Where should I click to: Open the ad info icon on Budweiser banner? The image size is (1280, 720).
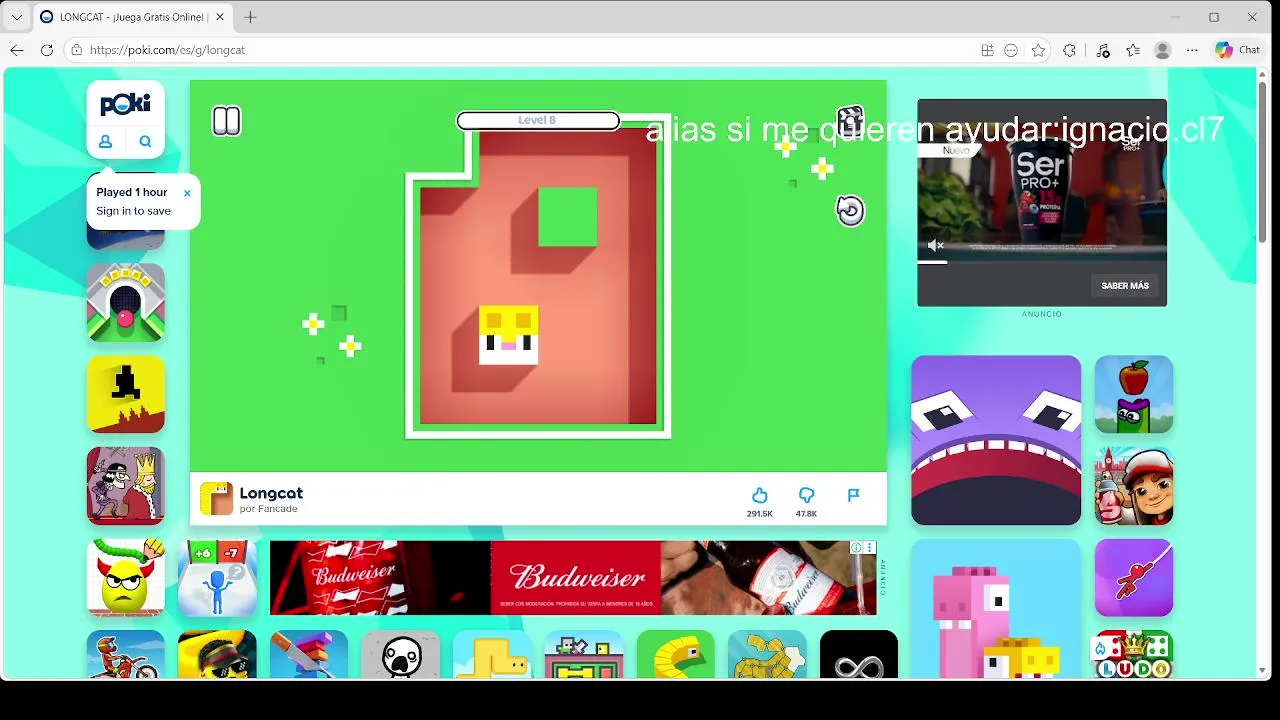pos(856,547)
